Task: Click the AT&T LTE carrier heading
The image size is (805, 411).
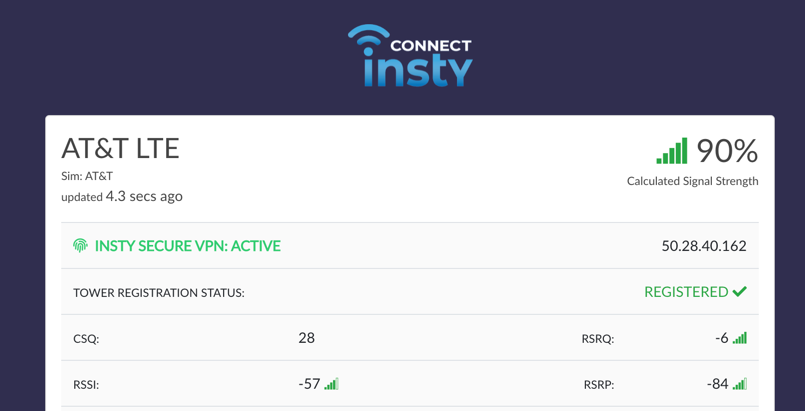Action: 120,148
